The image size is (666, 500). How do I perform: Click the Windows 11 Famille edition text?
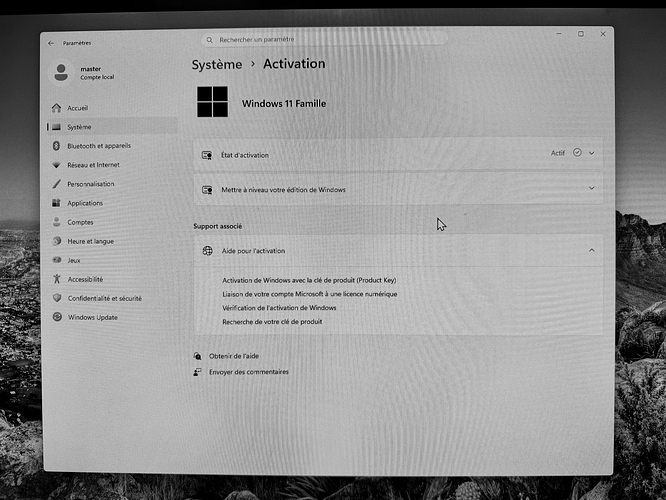(284, 104)
